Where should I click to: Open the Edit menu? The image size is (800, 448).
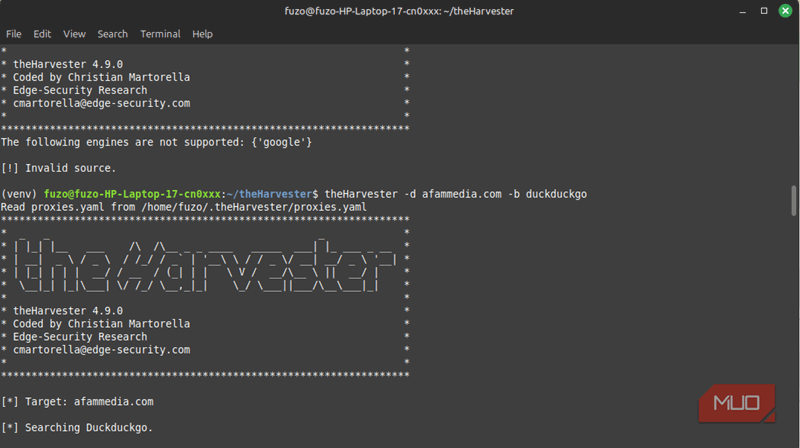click(x=42, y=34)
